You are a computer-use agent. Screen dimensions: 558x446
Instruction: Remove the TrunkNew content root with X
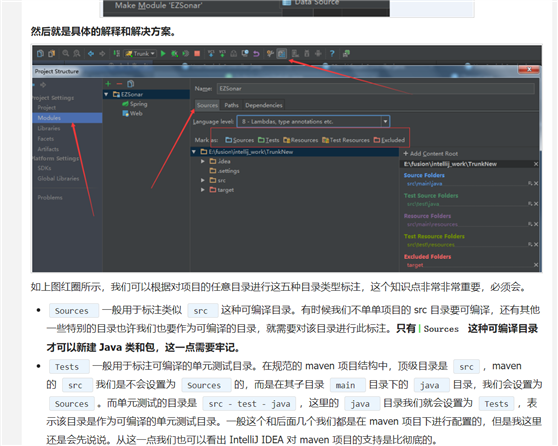(536, 164)
